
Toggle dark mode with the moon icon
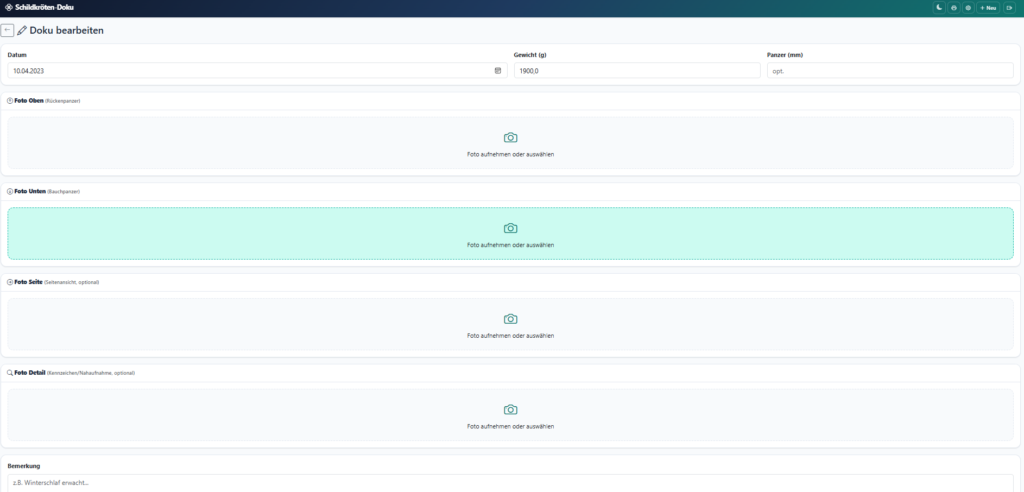pos(939,7)
